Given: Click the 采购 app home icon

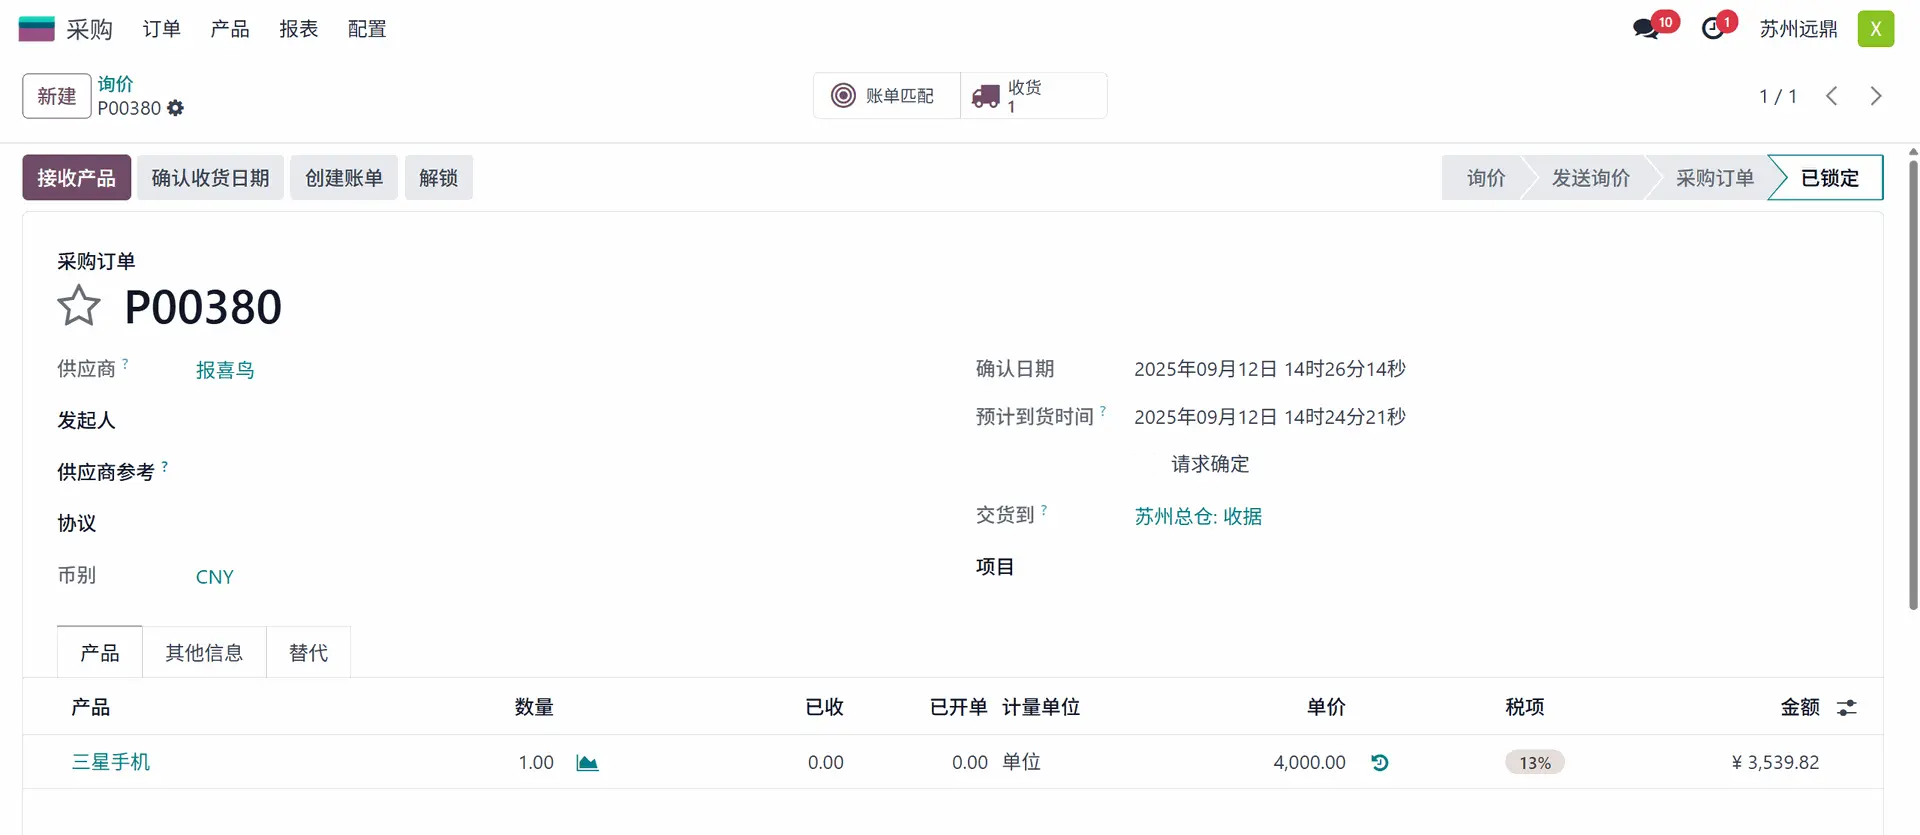Looking at the screenshot, I should [37, 29].
